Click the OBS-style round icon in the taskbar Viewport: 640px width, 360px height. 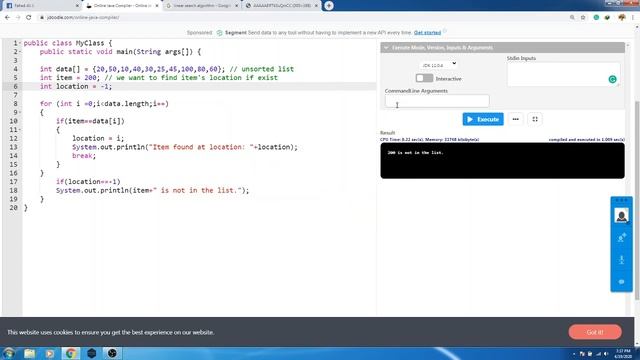pos(112,353)
